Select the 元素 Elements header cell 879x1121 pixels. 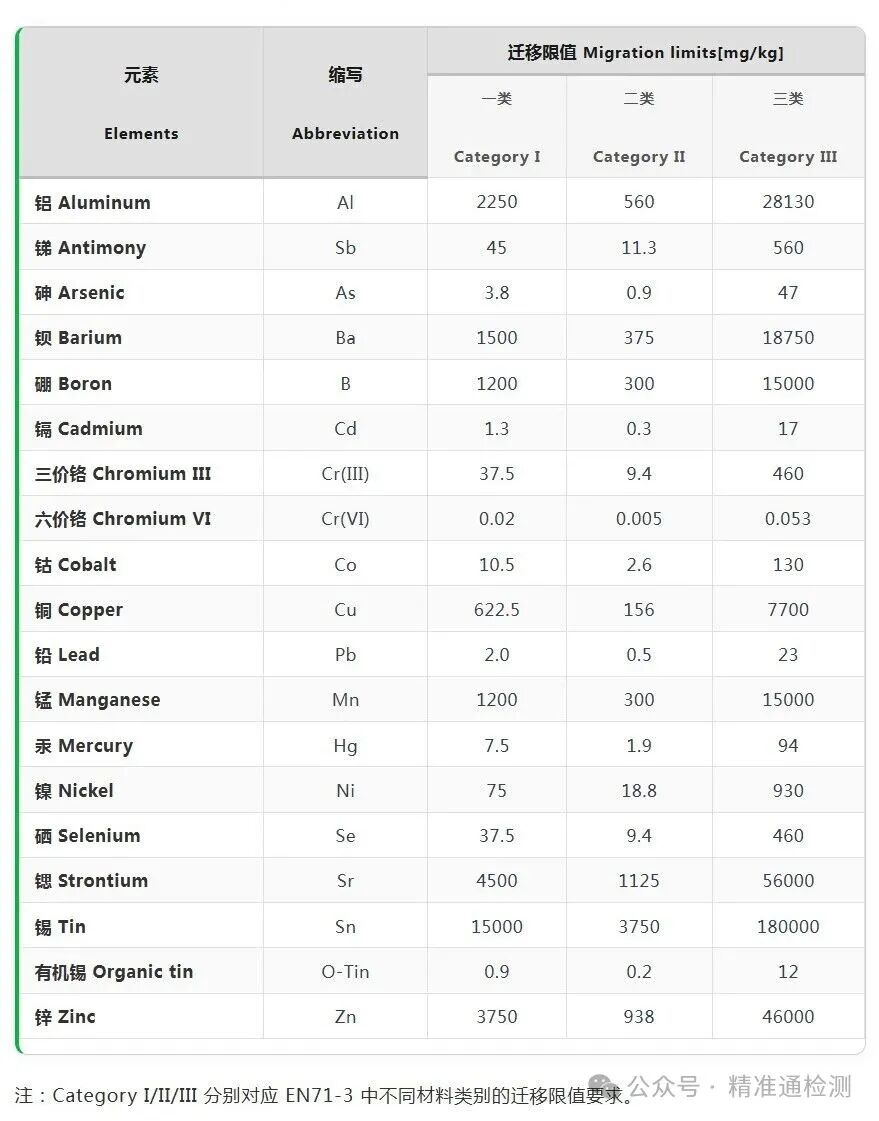click(x=141, y=103)
